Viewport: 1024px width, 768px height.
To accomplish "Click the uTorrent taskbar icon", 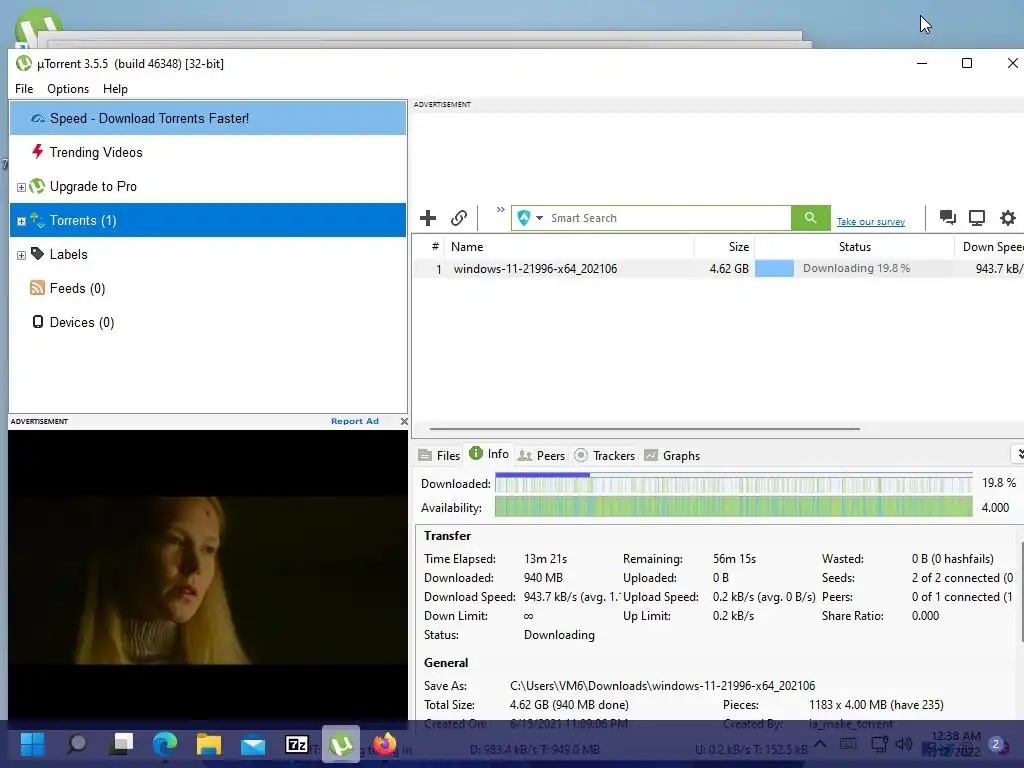I will pos(341,744).
